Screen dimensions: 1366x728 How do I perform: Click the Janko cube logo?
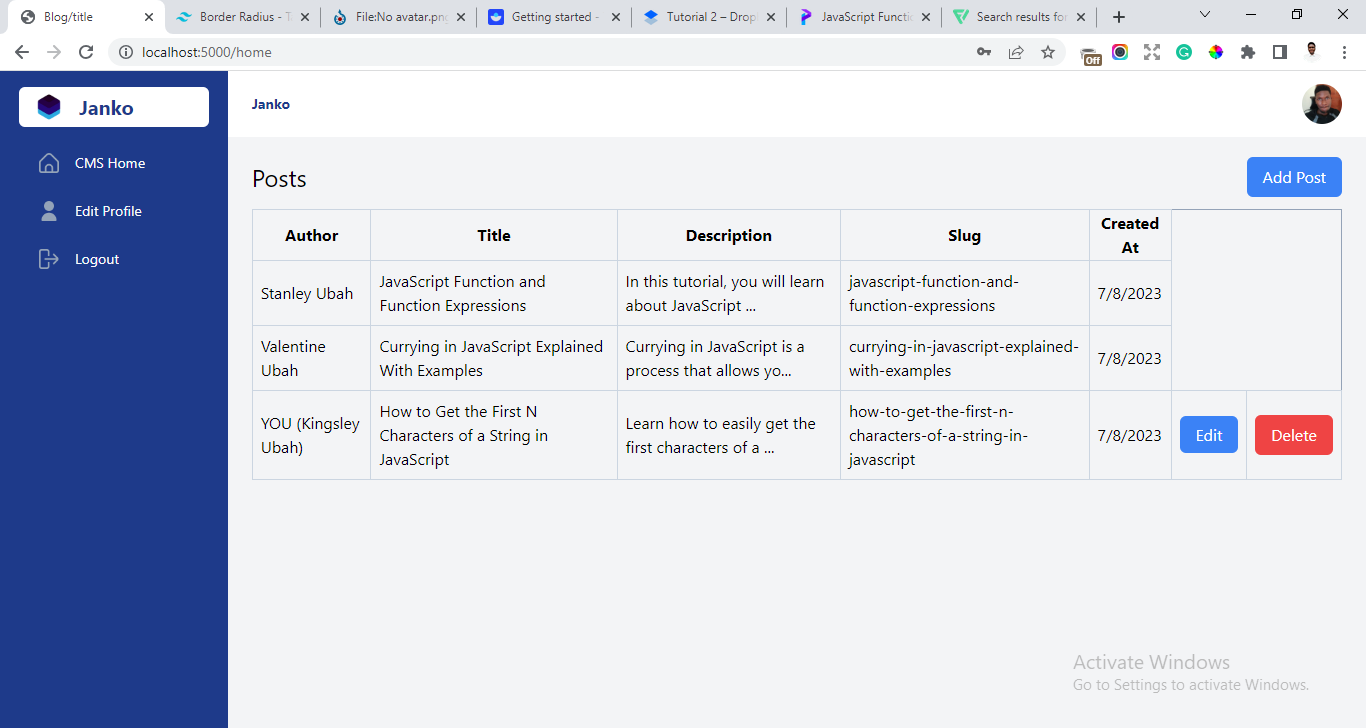(49, 106)
